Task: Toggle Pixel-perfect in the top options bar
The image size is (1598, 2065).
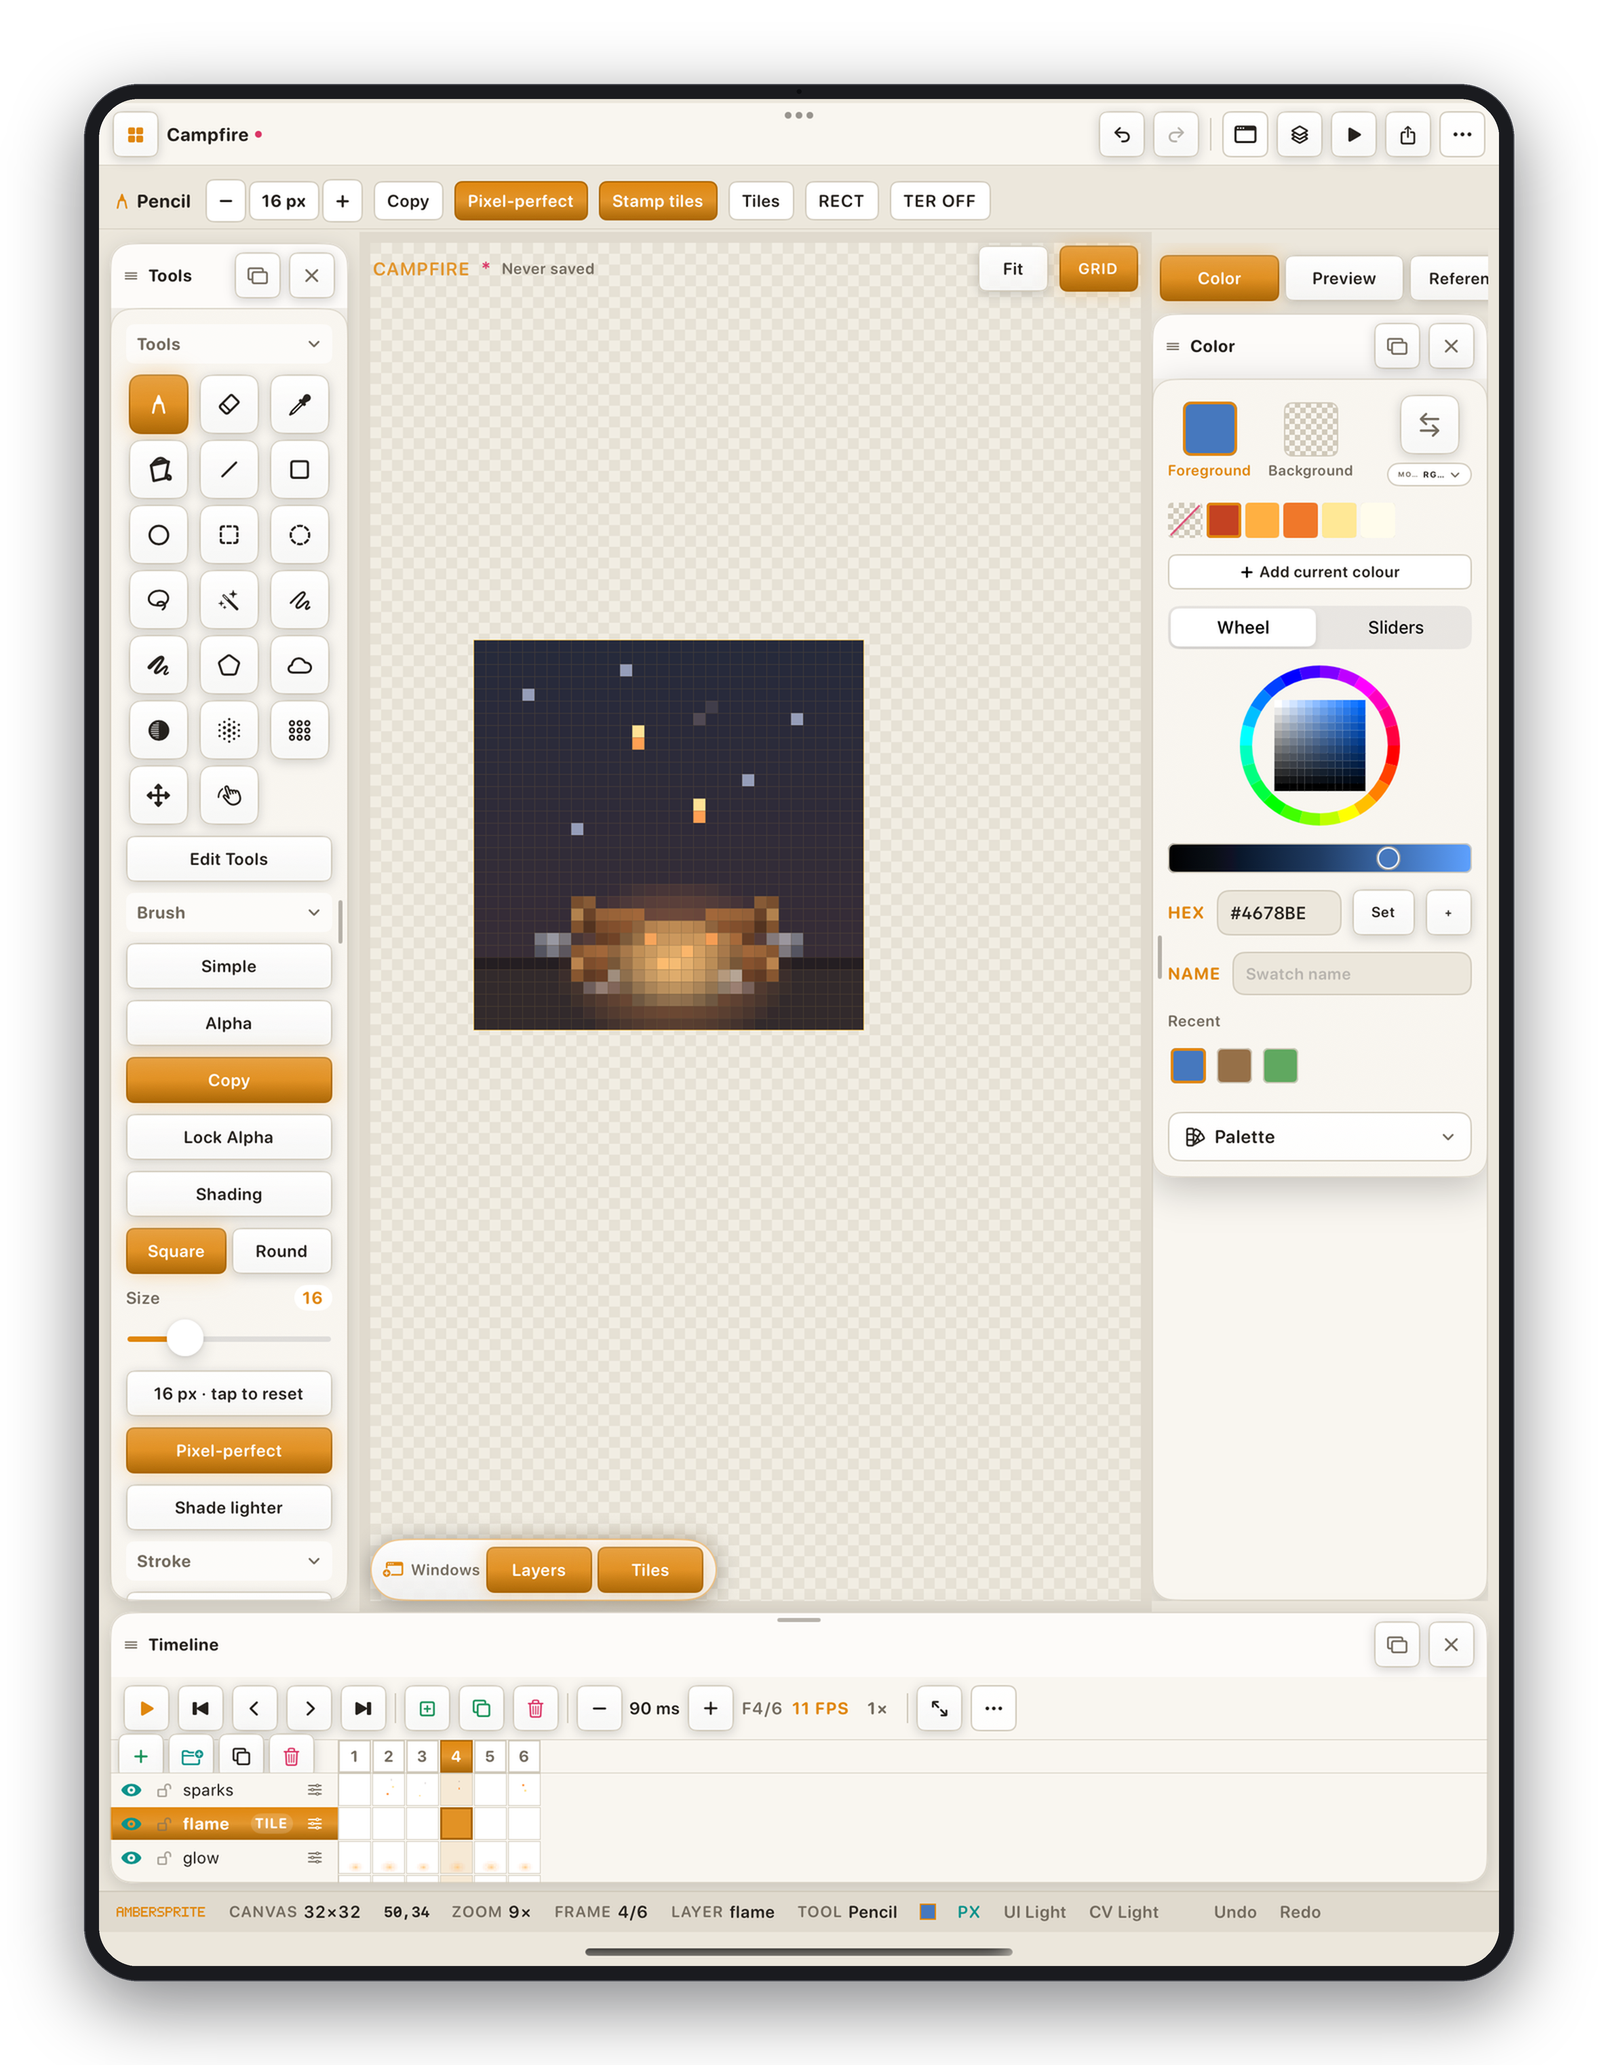Action: point(520,201)
